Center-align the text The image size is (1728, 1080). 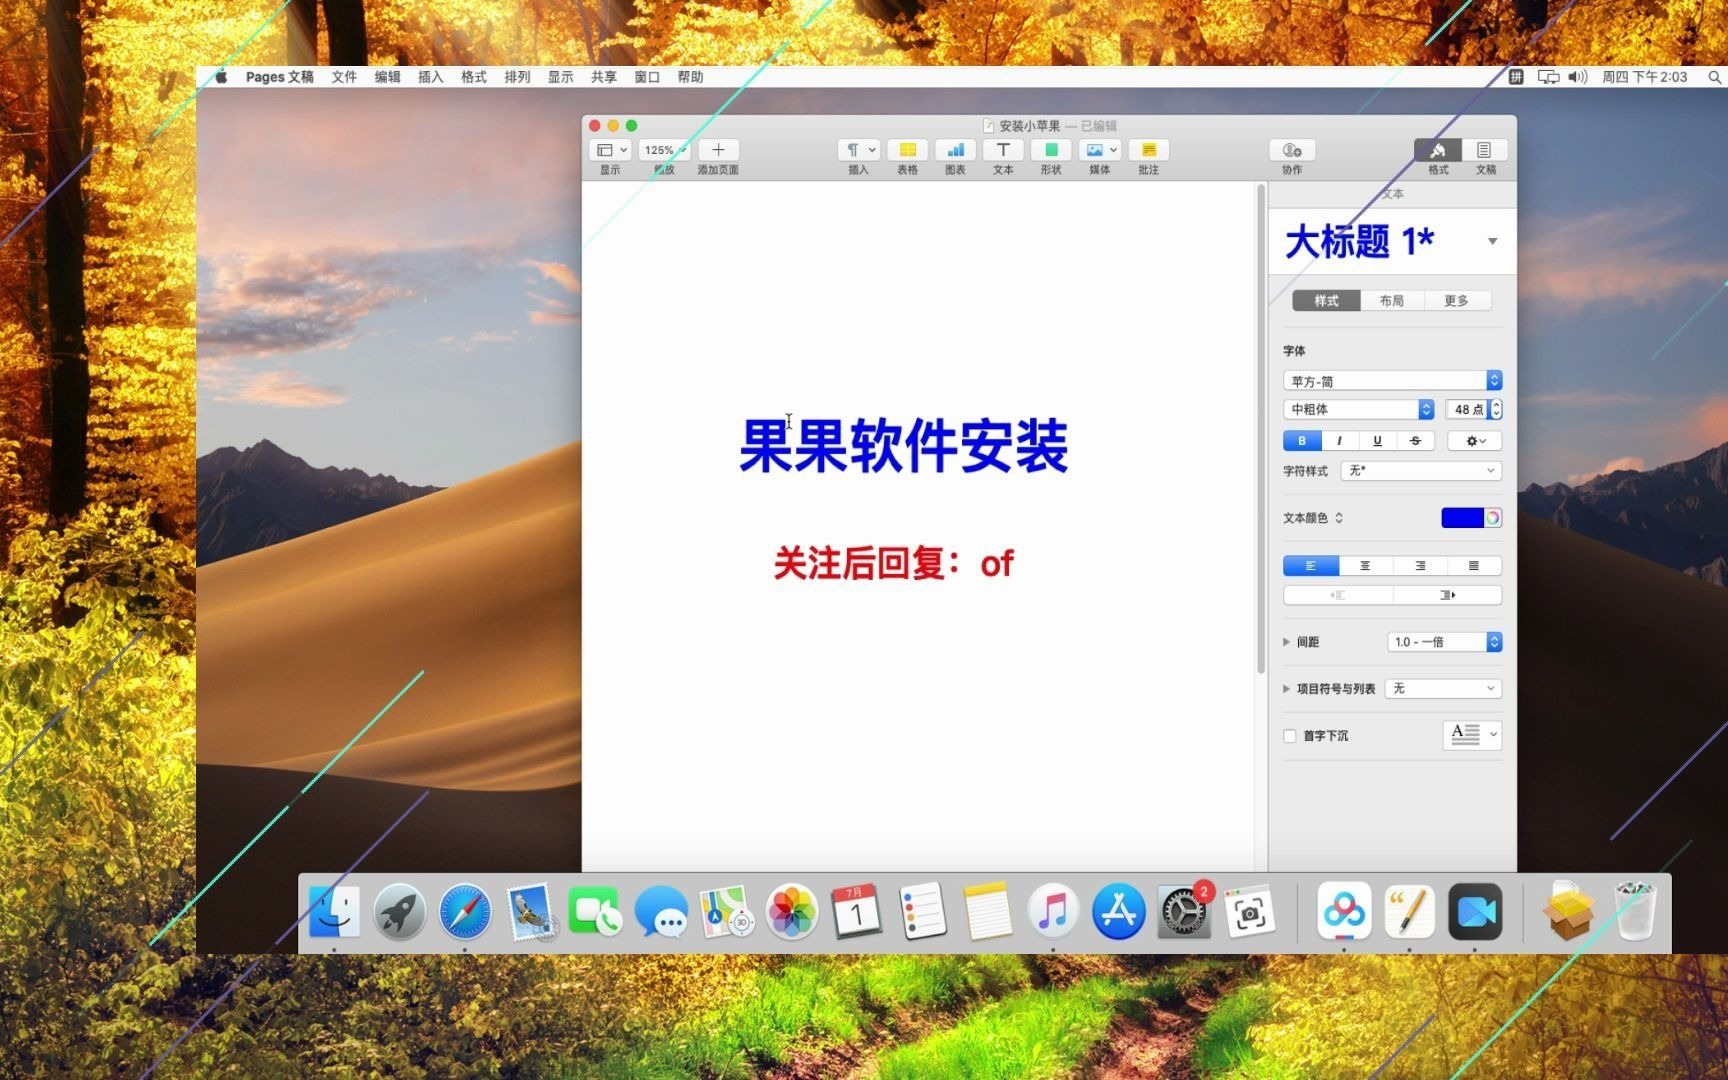tap(1365, 566)
